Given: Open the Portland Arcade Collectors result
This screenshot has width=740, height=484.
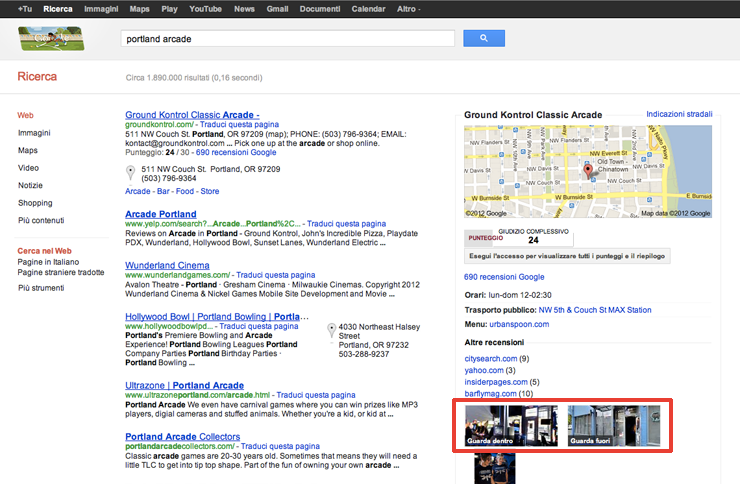Looking at the screenshot, I should tap(183, 437).
